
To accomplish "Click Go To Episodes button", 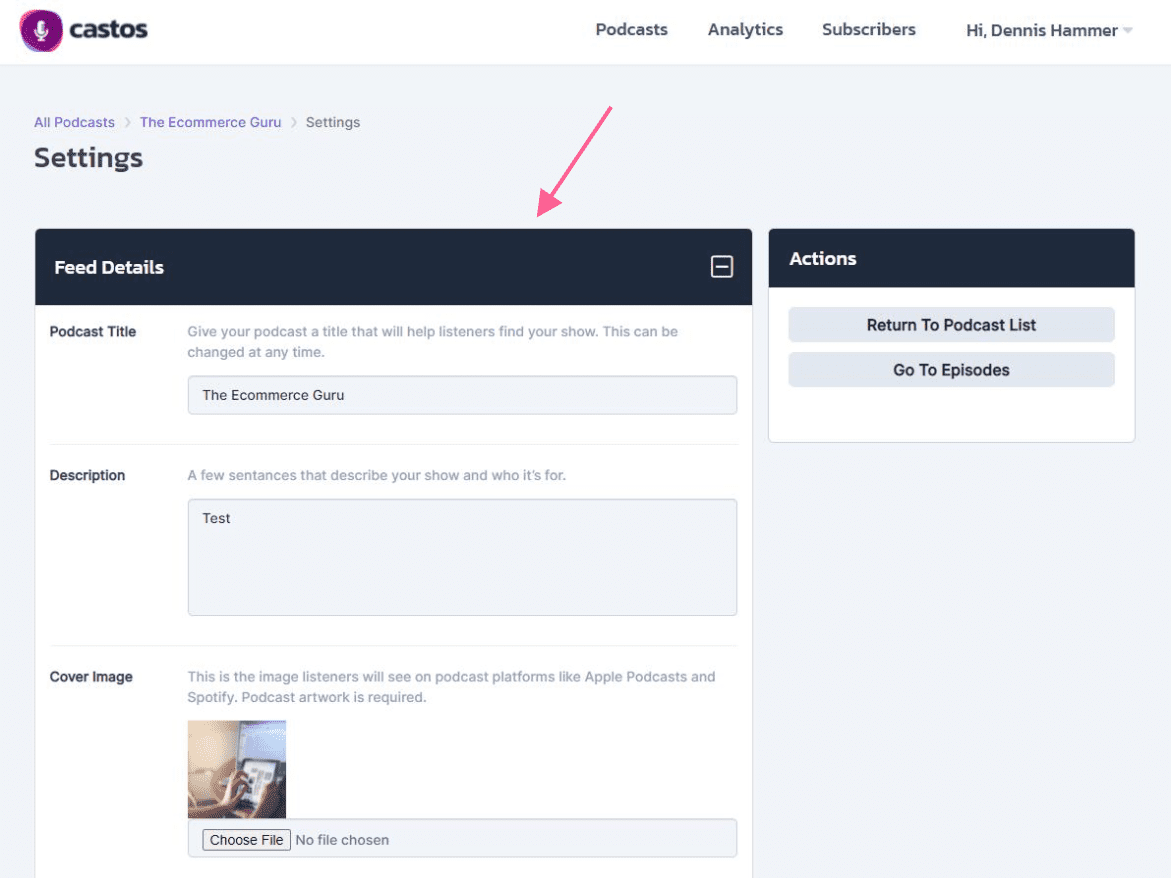I will pyautogui.click(x=951, y=370).
